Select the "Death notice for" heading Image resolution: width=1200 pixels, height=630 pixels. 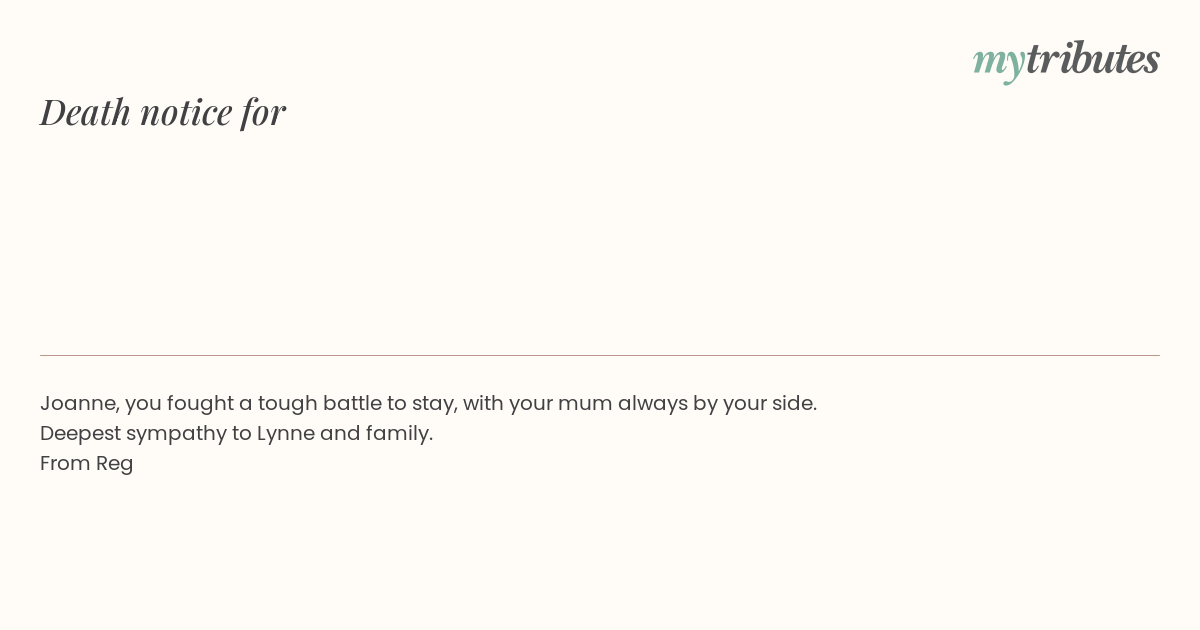163,112
